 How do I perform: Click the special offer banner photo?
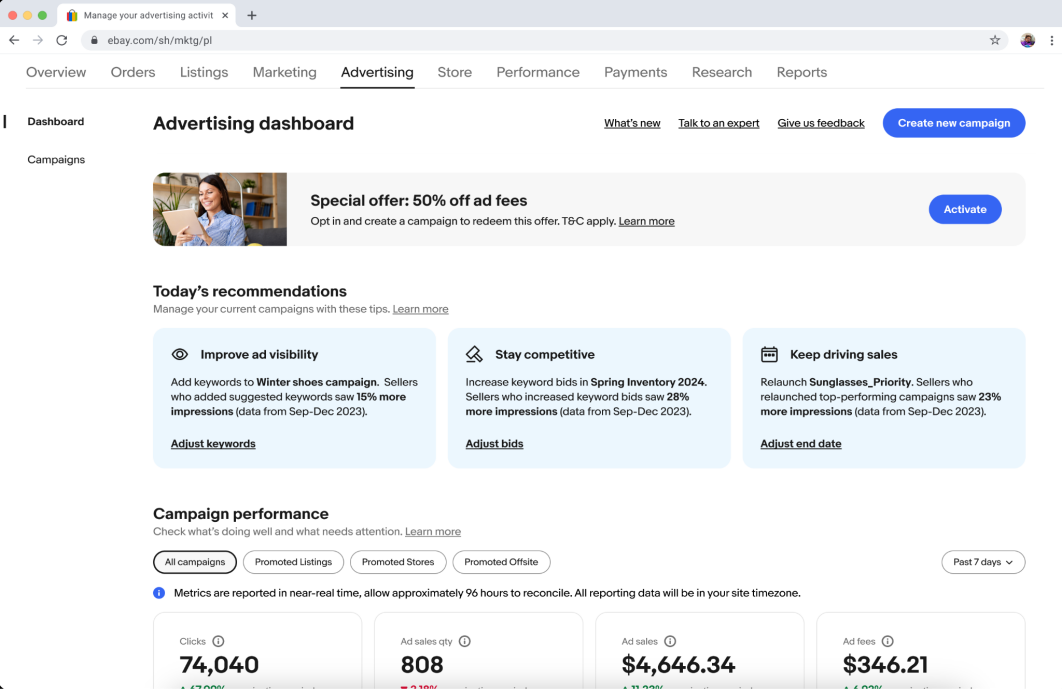220,209
